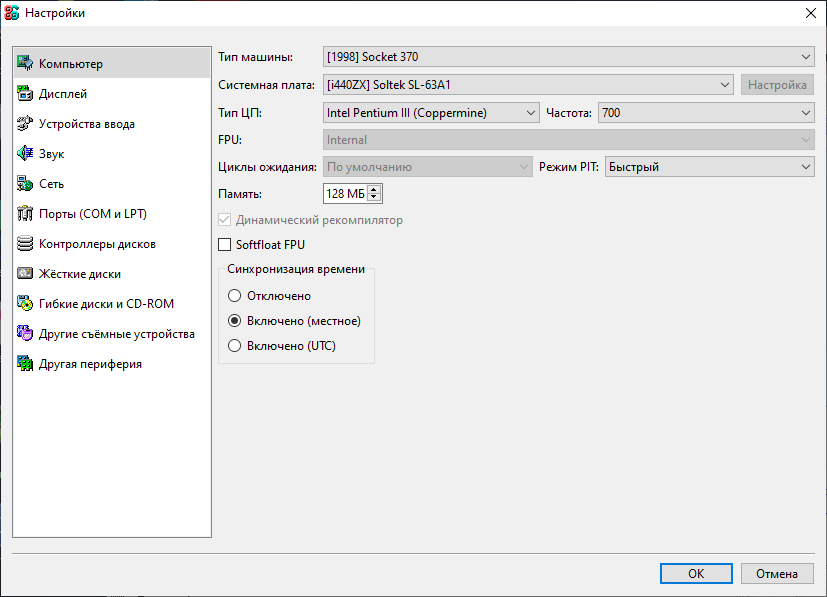Image resolution: width=827 pixels, height=597 pixels.
Task: Increase memory with the up spinner arrow
Action: tap(374, 189)
